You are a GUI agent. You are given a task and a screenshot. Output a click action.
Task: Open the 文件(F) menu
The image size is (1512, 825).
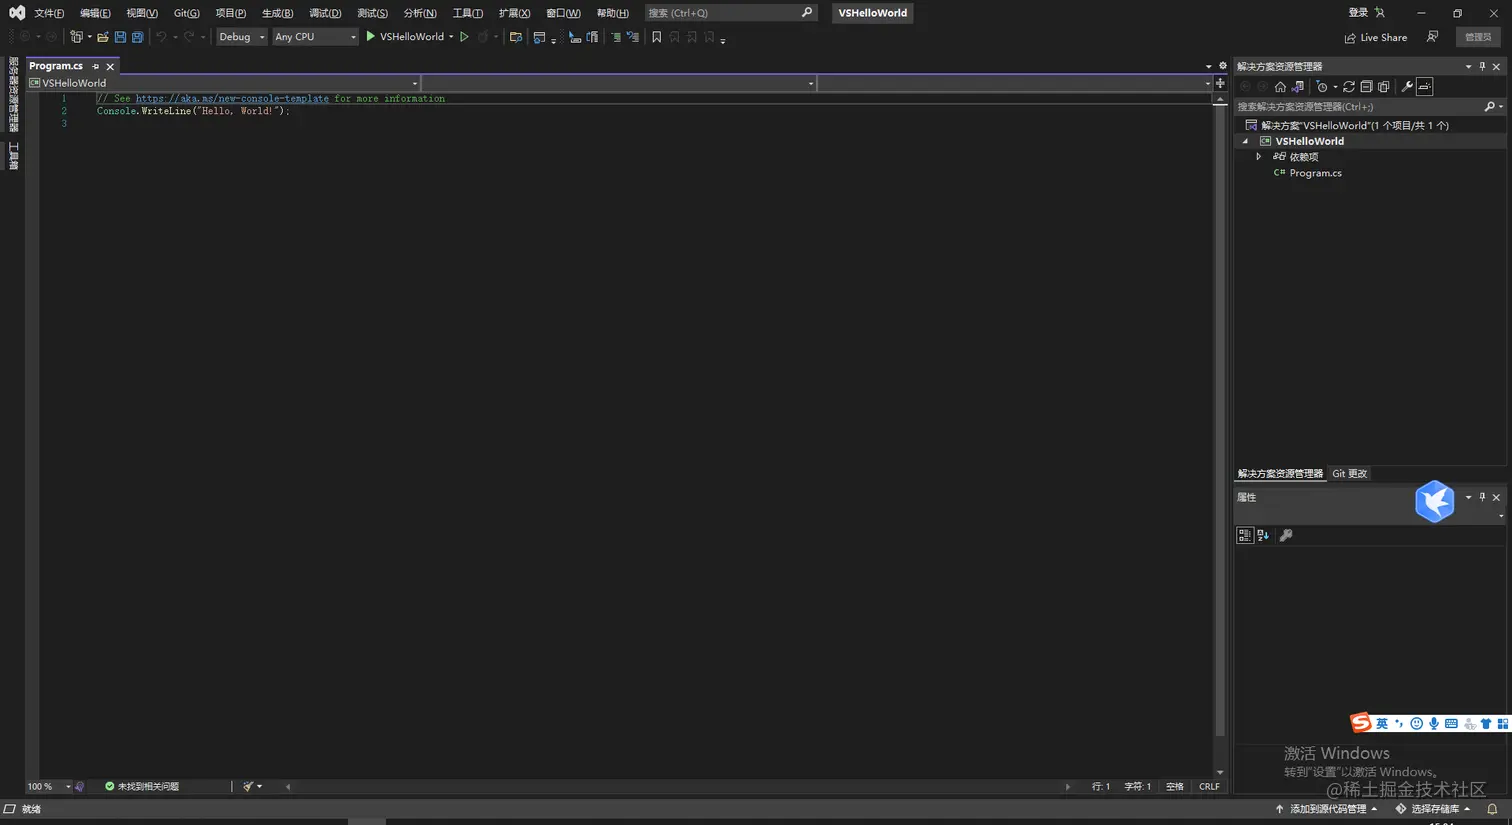coord(49,13)
